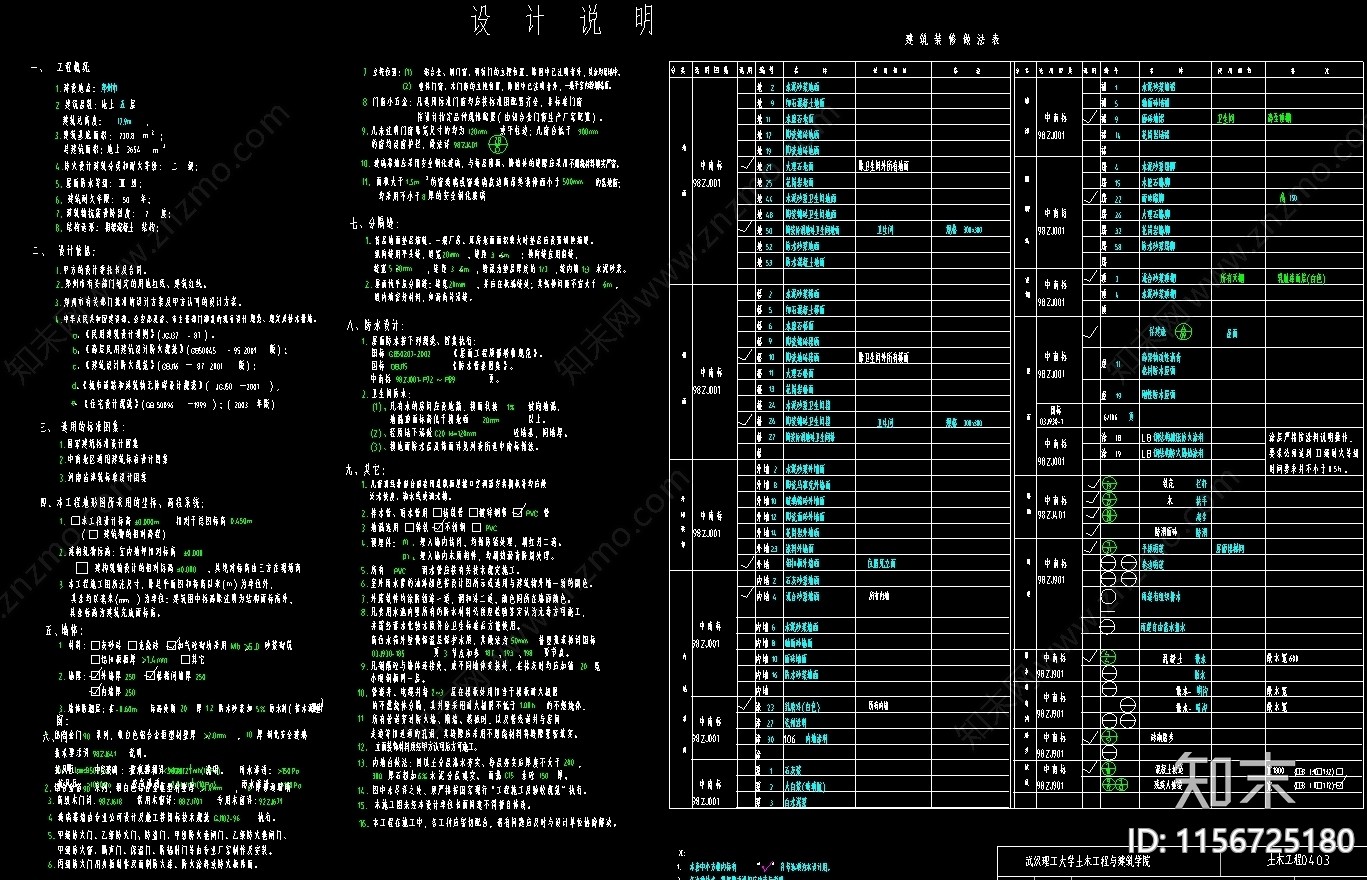Click 混合砂浆墙面 in row 内墙4

800,596
